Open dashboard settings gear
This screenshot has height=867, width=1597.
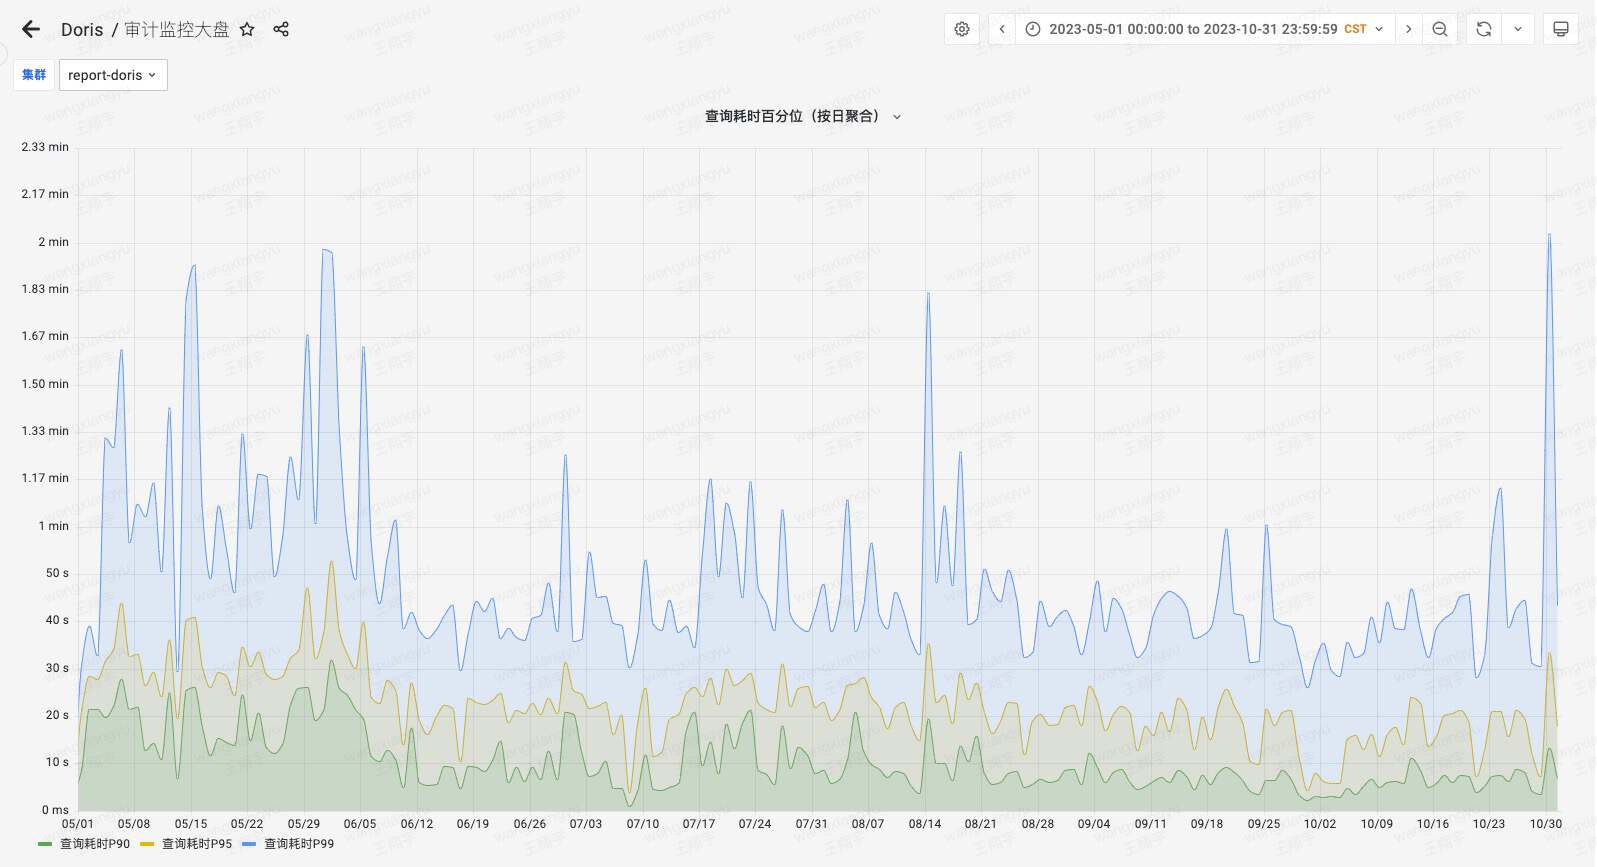(x=962, y=29)
